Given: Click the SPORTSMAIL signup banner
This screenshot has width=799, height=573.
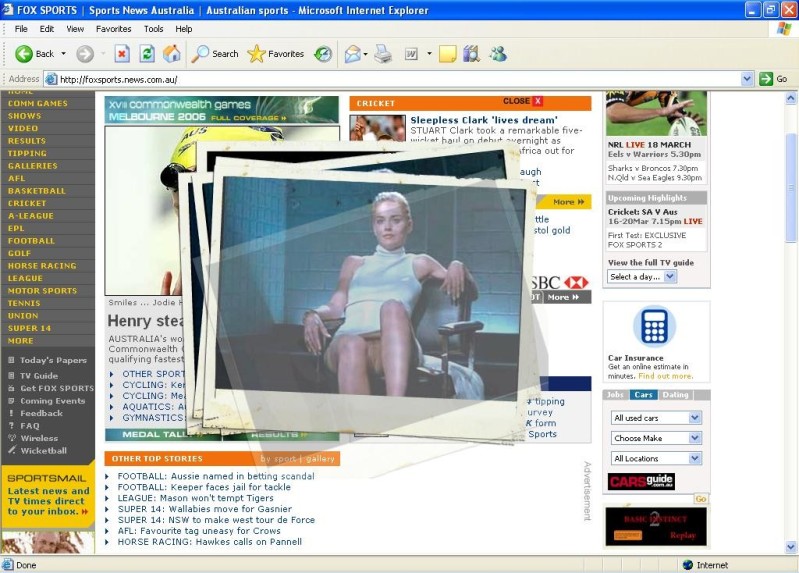Looking at the screenshot, I should point(48,494).
